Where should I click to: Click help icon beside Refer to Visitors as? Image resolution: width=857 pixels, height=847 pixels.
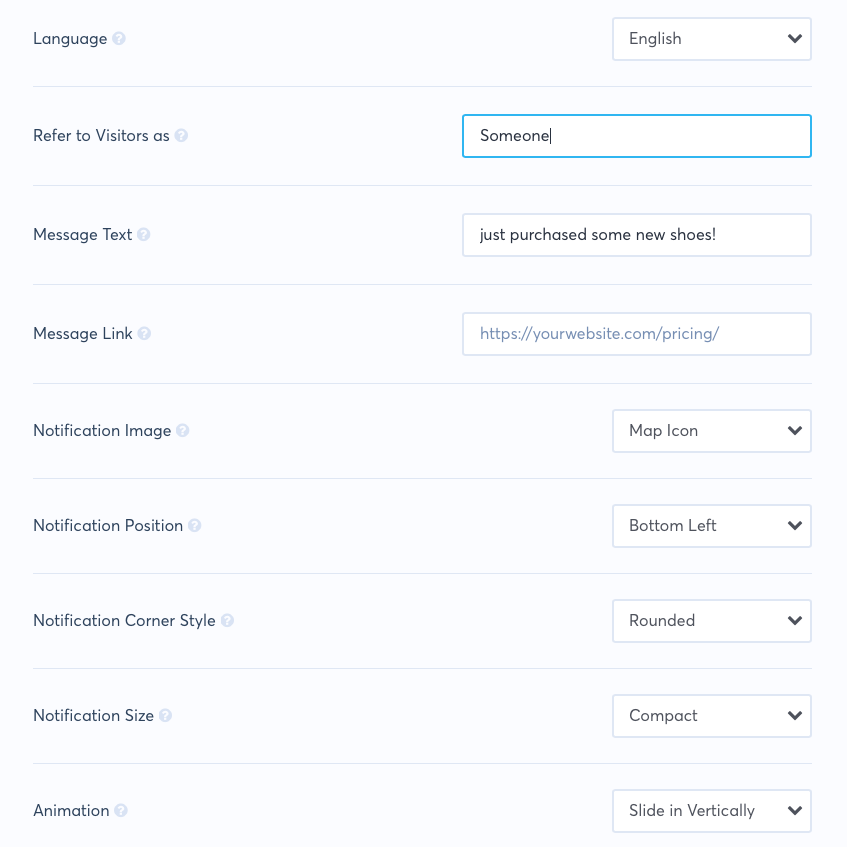click(181, 136)
